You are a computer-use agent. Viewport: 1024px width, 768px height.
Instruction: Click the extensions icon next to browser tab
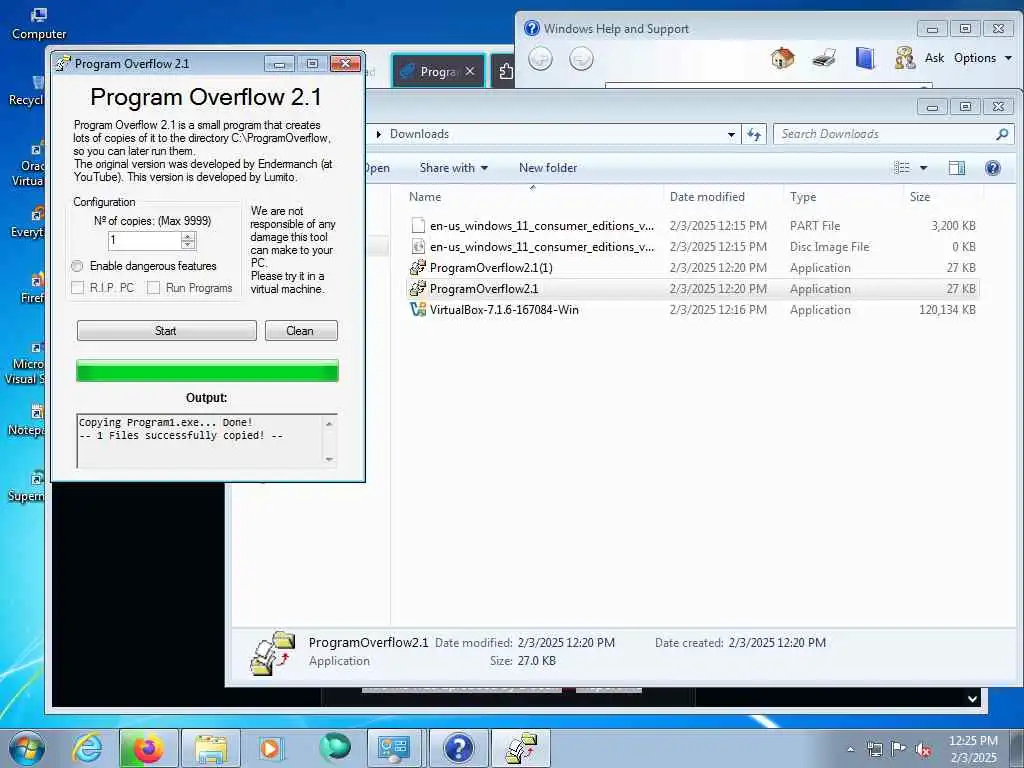point(506,71)
